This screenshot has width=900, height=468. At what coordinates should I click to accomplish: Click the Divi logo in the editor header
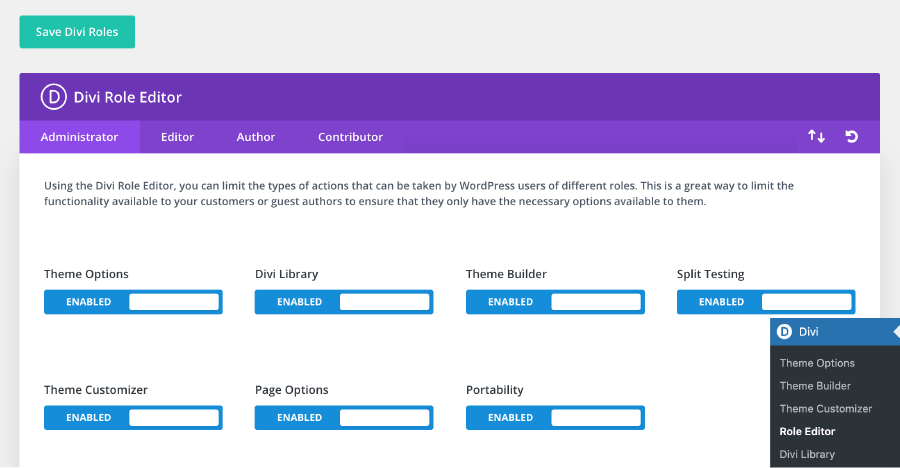53,97
